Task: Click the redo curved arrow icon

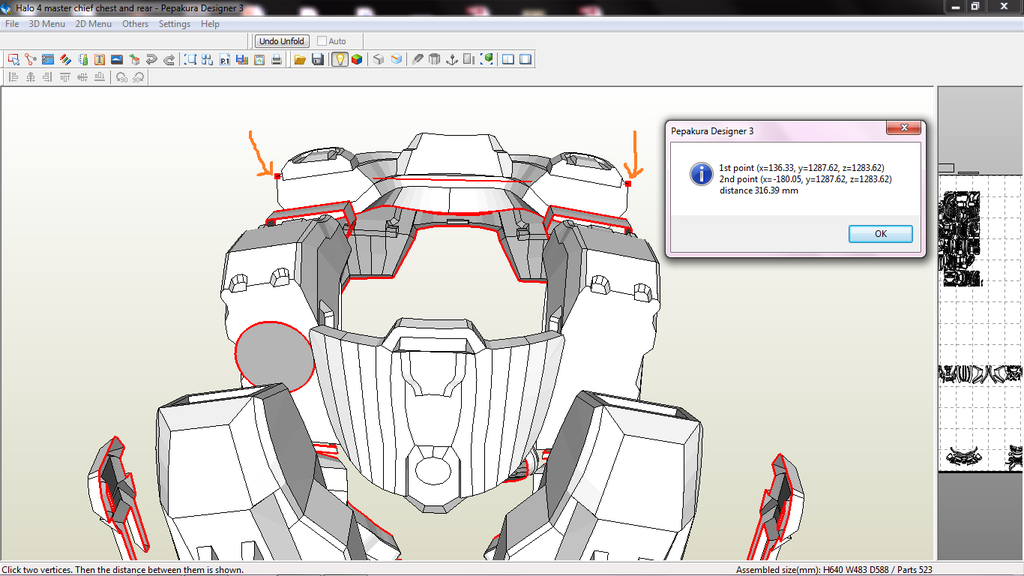Action: [x=169, y=60]
